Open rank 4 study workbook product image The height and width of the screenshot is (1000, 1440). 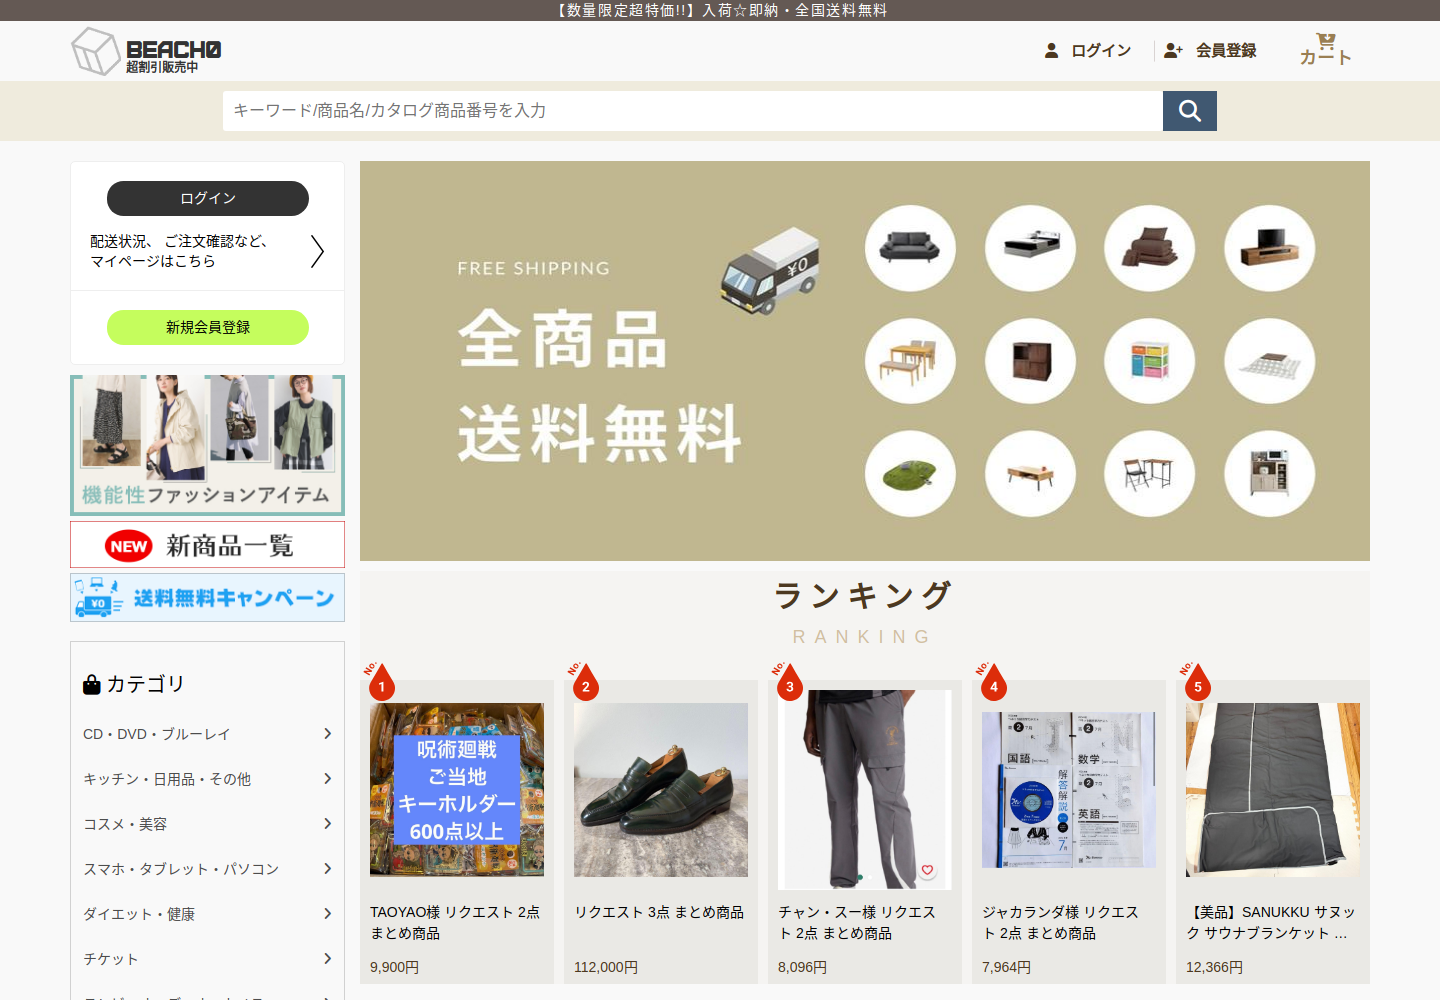click(x=1069, y=790)
